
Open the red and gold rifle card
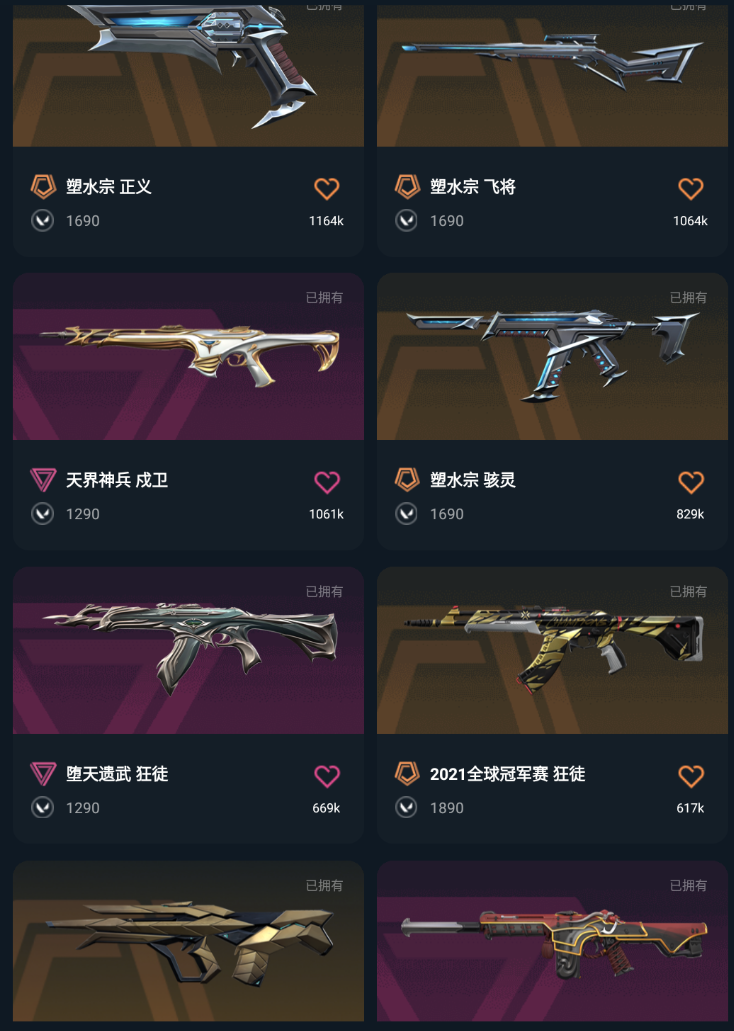552,942
